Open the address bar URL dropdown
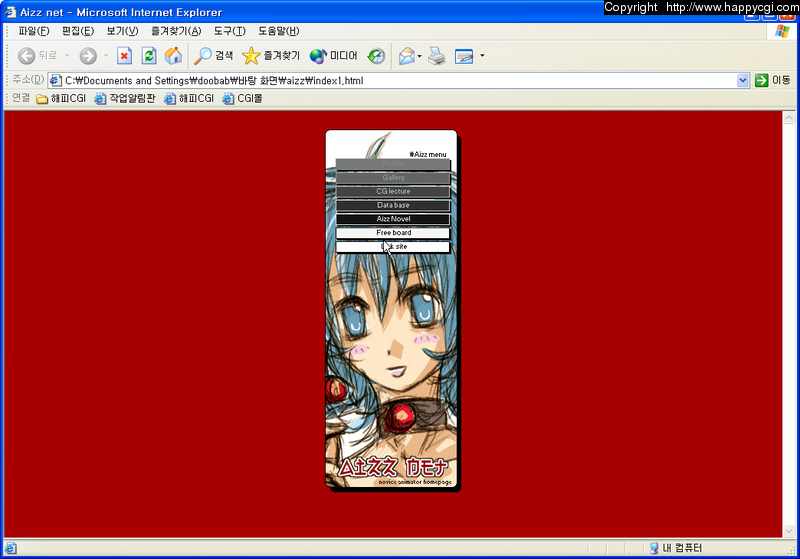 [742, 80]
